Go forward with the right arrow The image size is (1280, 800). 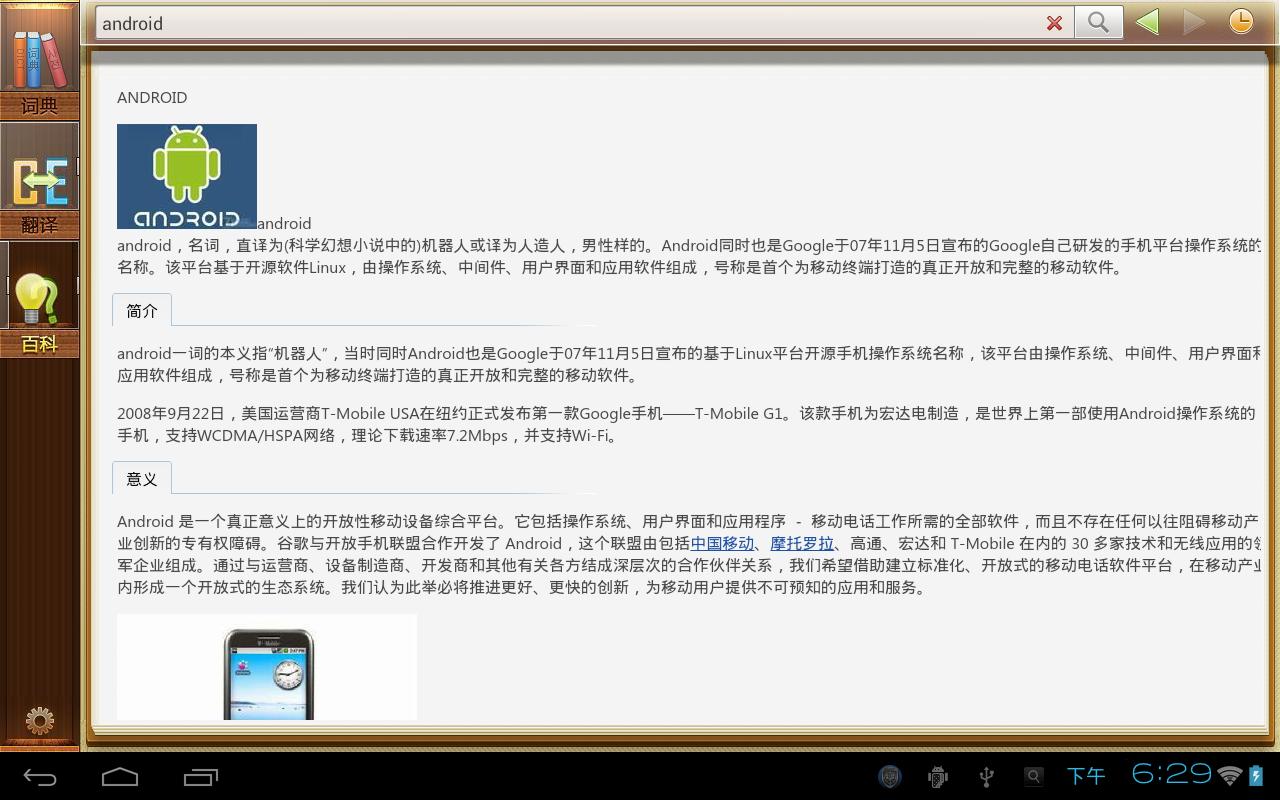(1193, 22)
